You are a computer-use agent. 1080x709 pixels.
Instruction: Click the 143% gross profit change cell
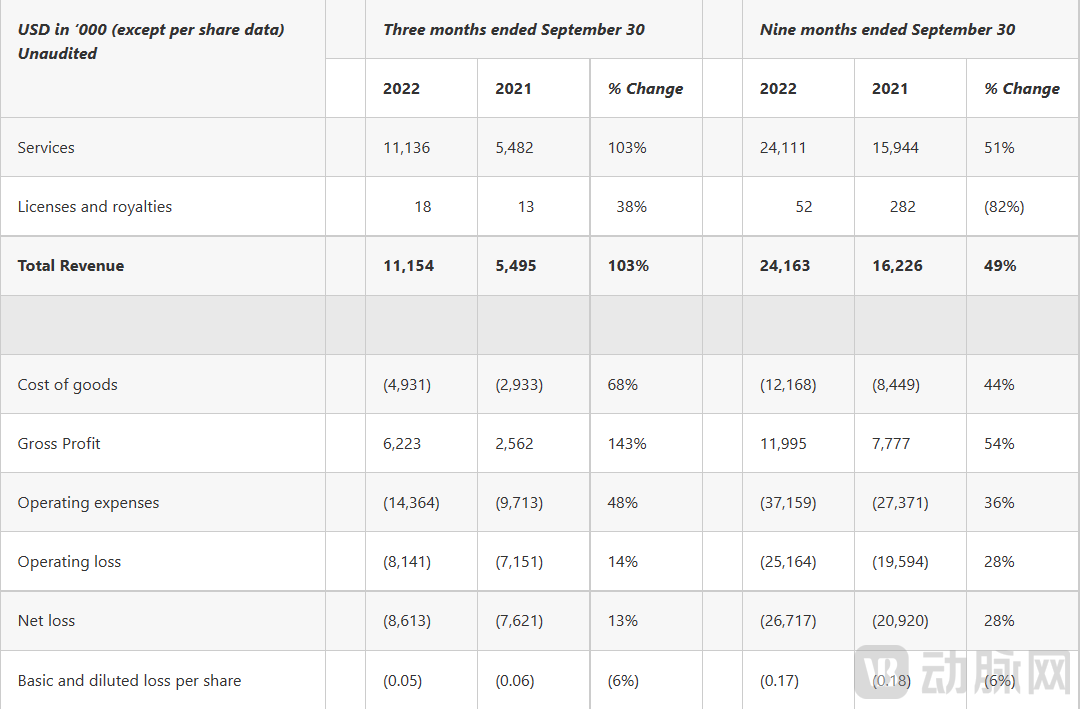coord(627,444)
